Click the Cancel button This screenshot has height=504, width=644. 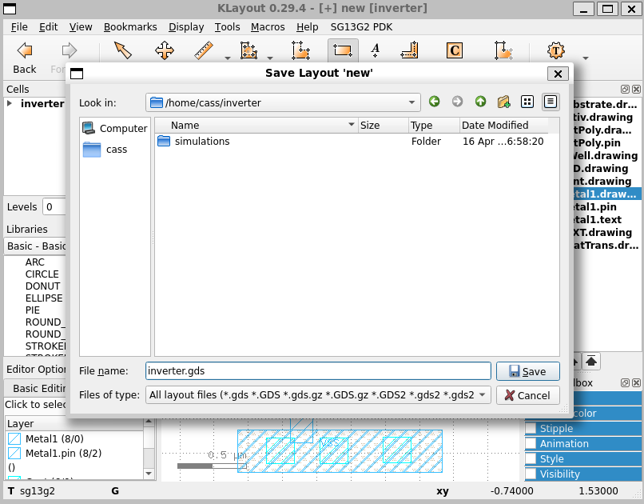[x=527, y=395]
